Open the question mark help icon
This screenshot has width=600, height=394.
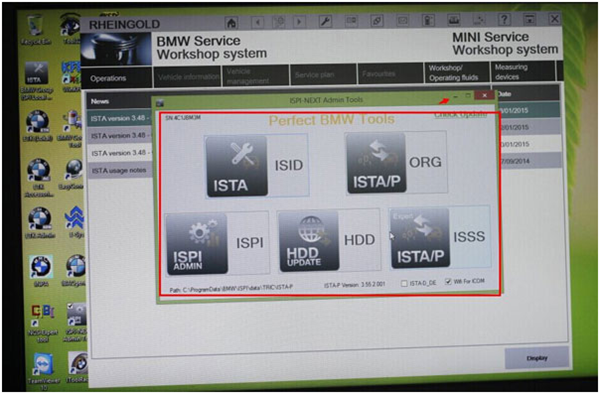coord(504,19)
